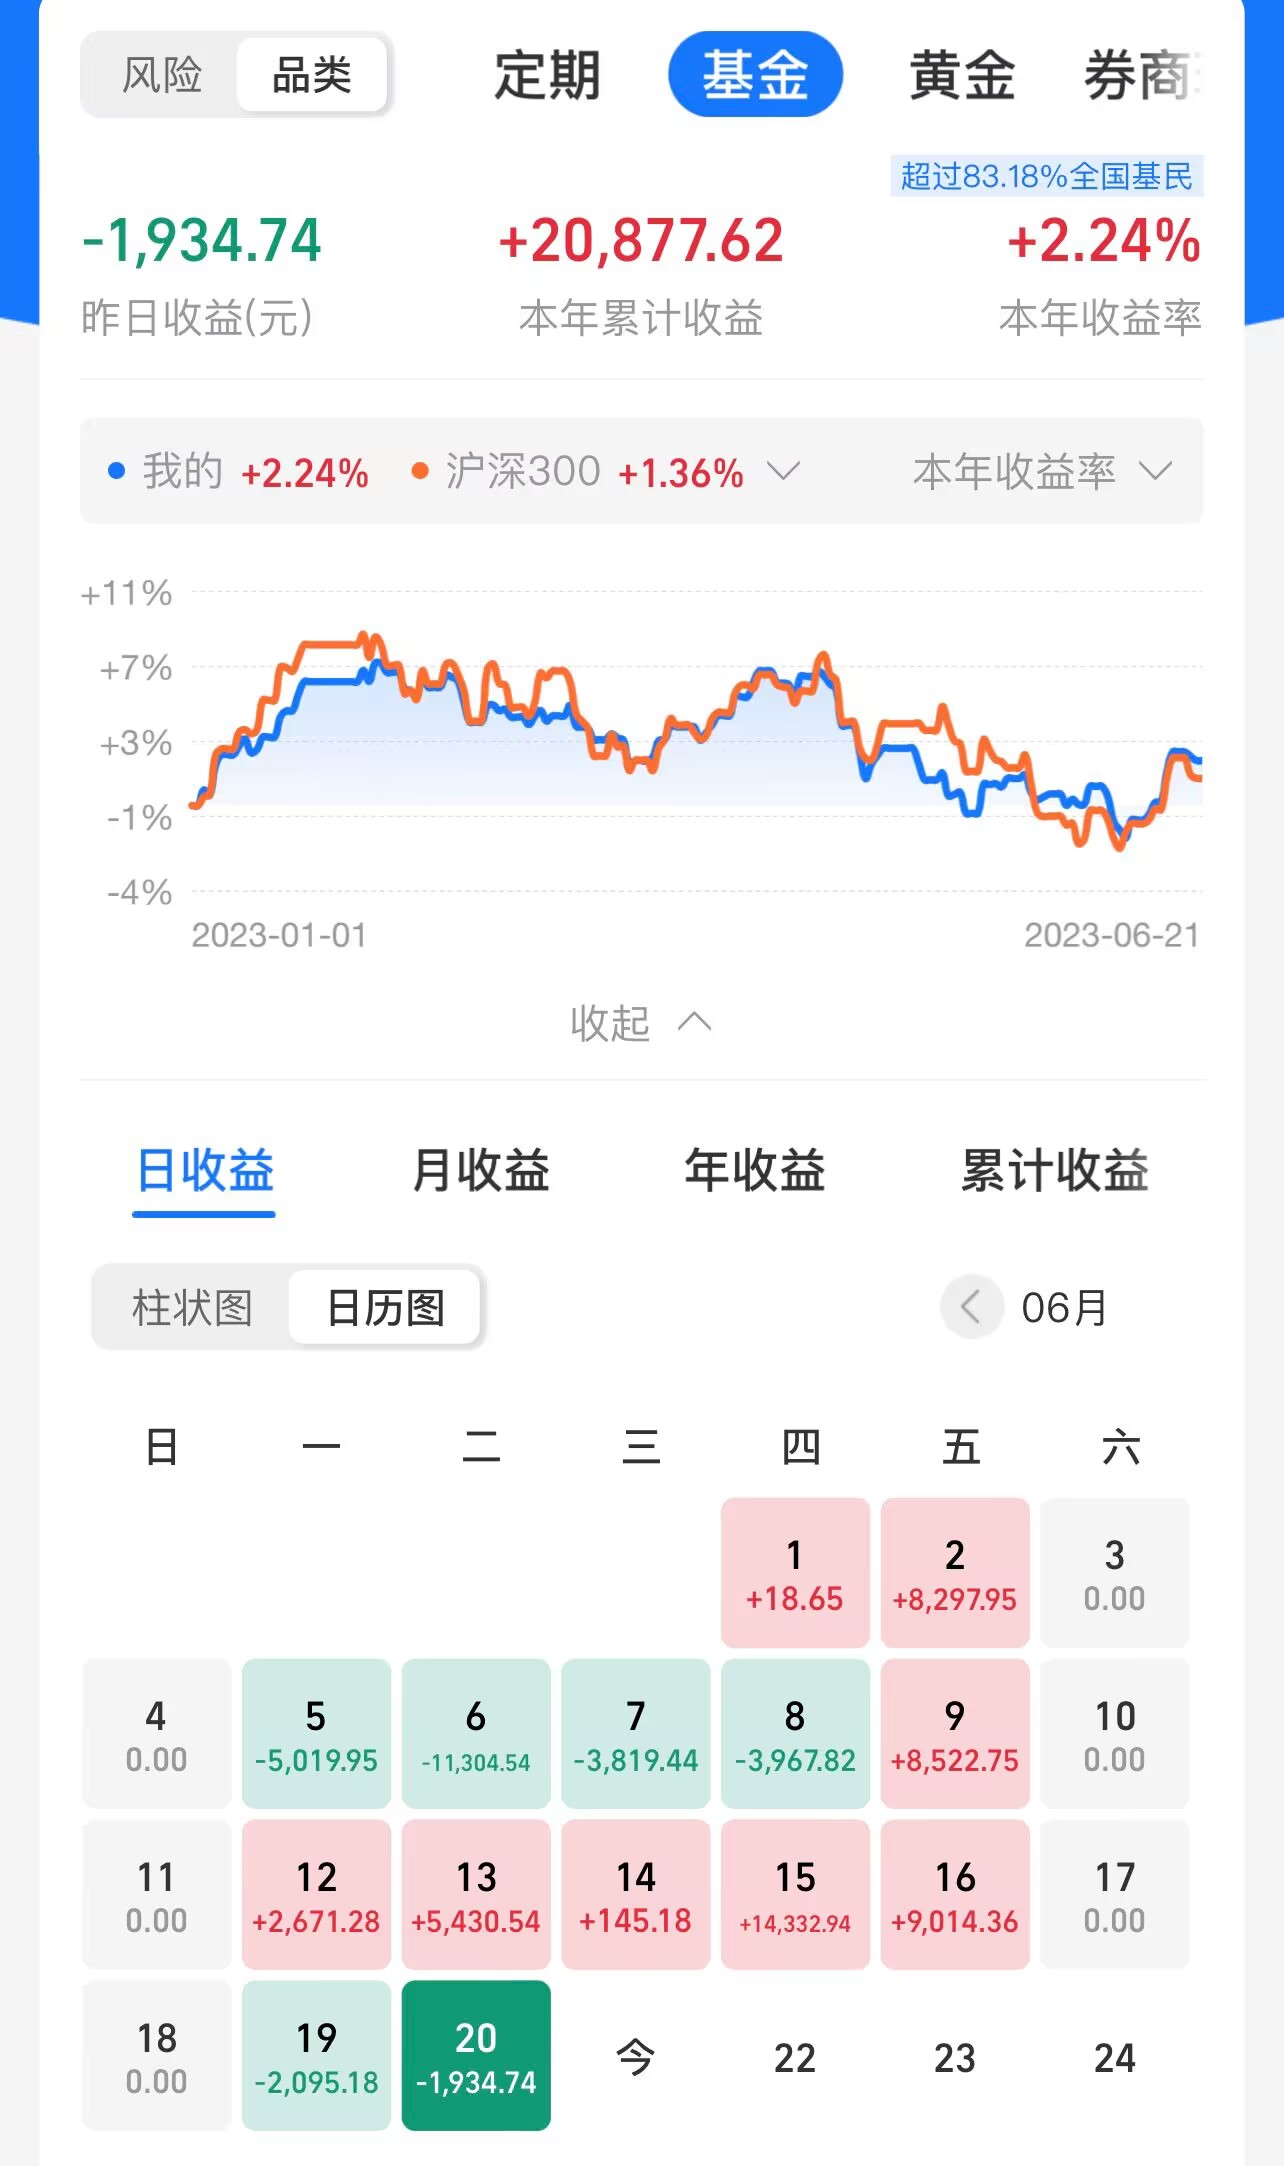
Task: Tap 超过83.18%全国基民 badge
Action: (x=1046, y=176)
